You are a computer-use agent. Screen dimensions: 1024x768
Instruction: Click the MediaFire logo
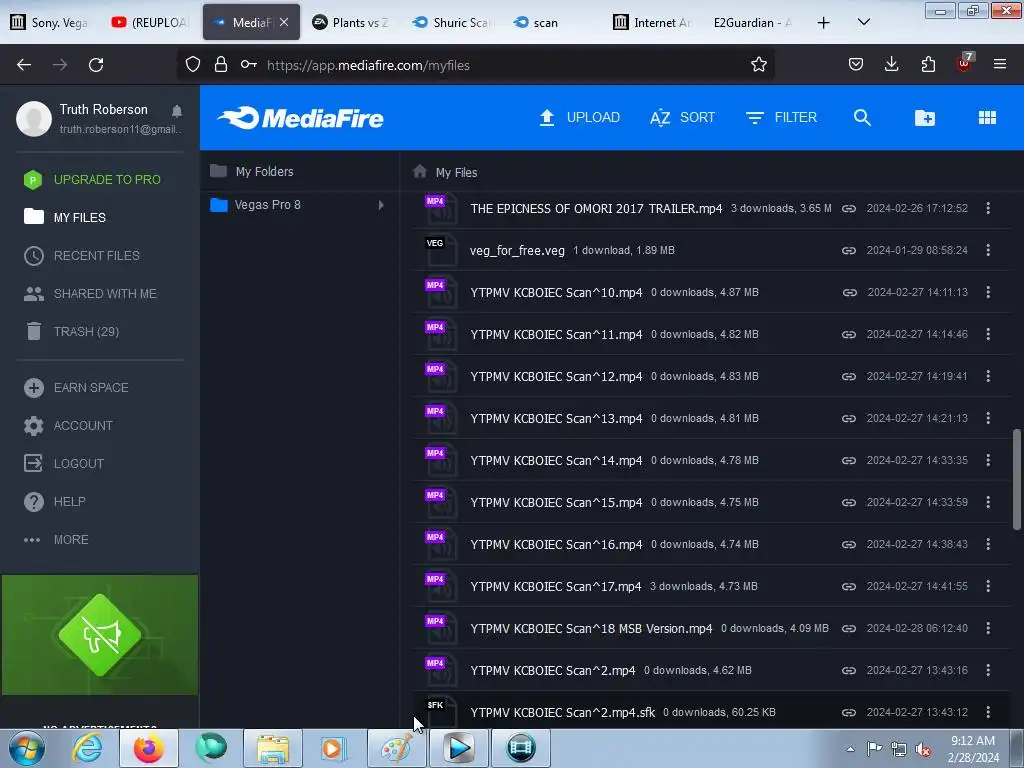[300, 118]
